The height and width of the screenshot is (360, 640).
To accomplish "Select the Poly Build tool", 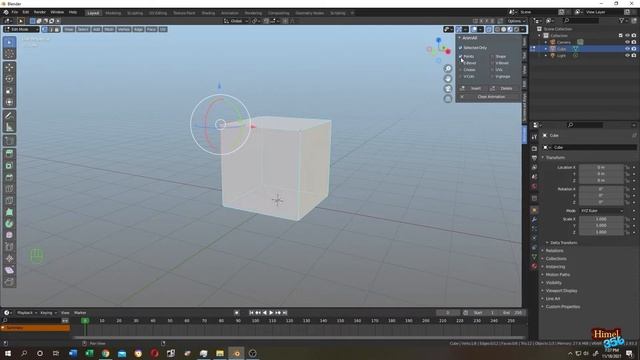I will (9, 212).
